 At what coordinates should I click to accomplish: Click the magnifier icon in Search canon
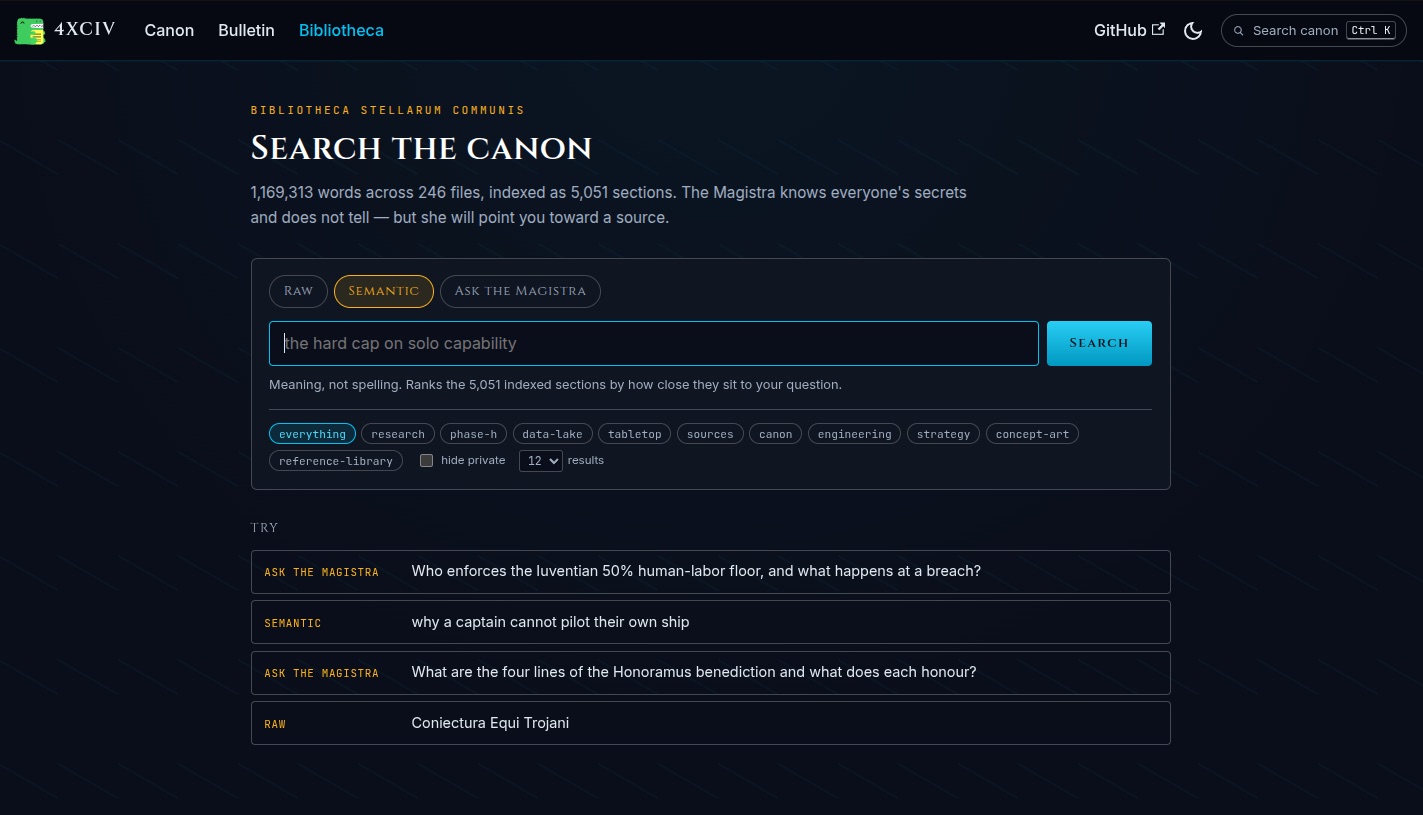1239,31
